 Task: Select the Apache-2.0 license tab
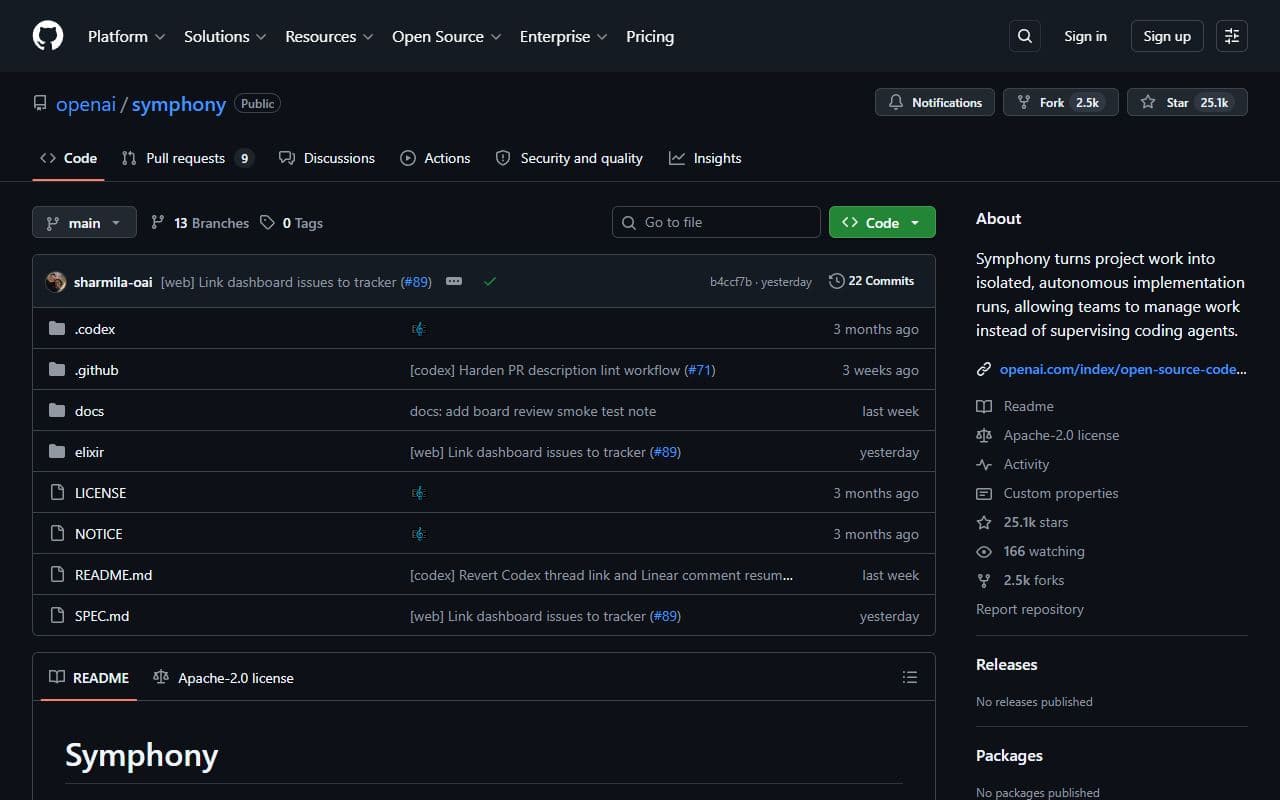(x=223, y=678)
